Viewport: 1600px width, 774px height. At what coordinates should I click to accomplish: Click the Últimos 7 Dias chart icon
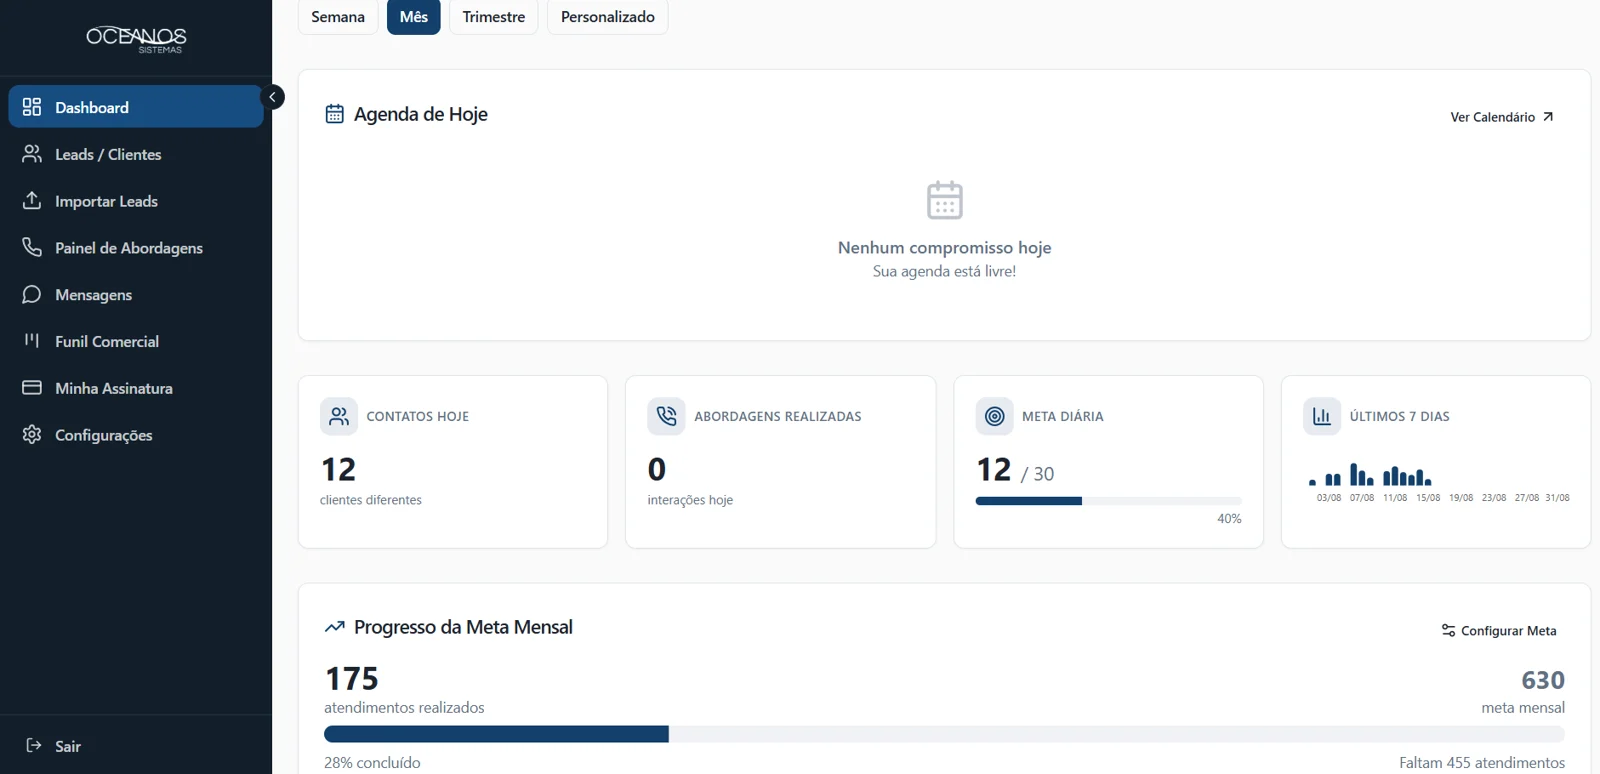[1322, 416]
